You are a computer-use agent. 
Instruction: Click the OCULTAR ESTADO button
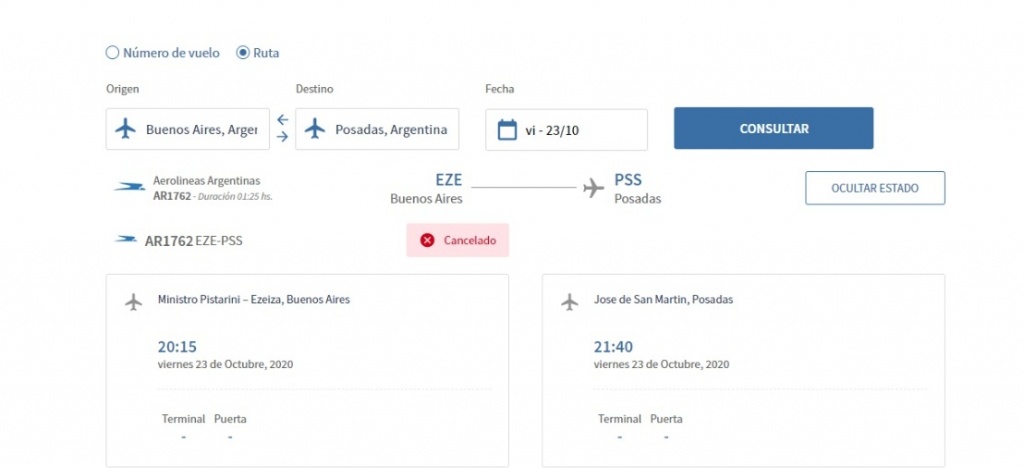(874, 188)
